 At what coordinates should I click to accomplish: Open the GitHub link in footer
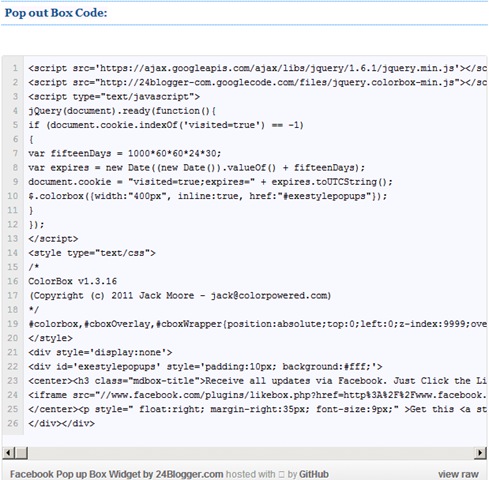[314, 474]
